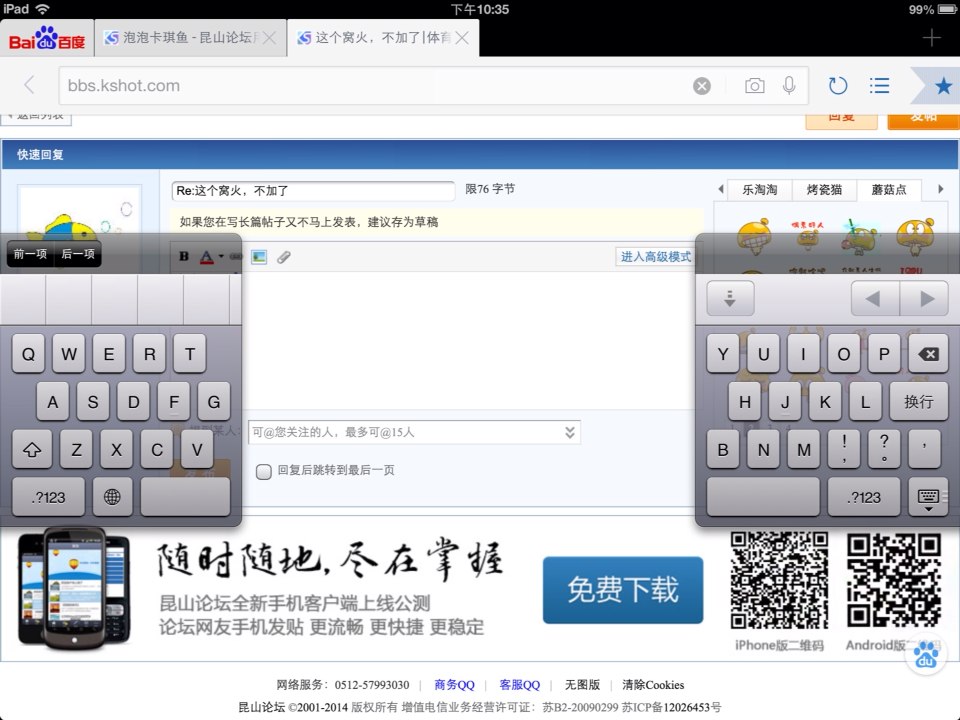Tap the 换行 return key

coord(918,402)
